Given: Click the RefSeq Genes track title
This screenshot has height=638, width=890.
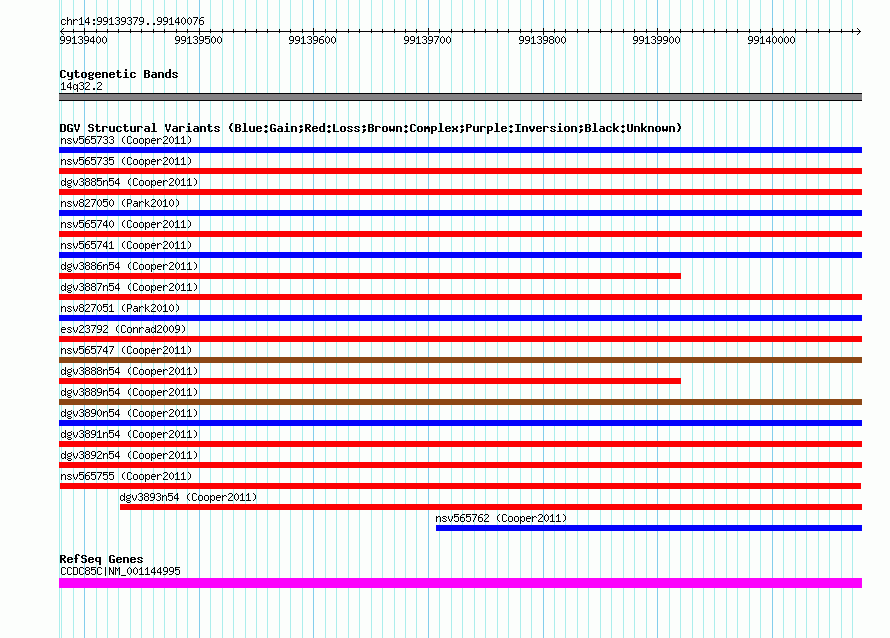Looking at the screenshot, I should pyautogui.click(x=101, y=559).
